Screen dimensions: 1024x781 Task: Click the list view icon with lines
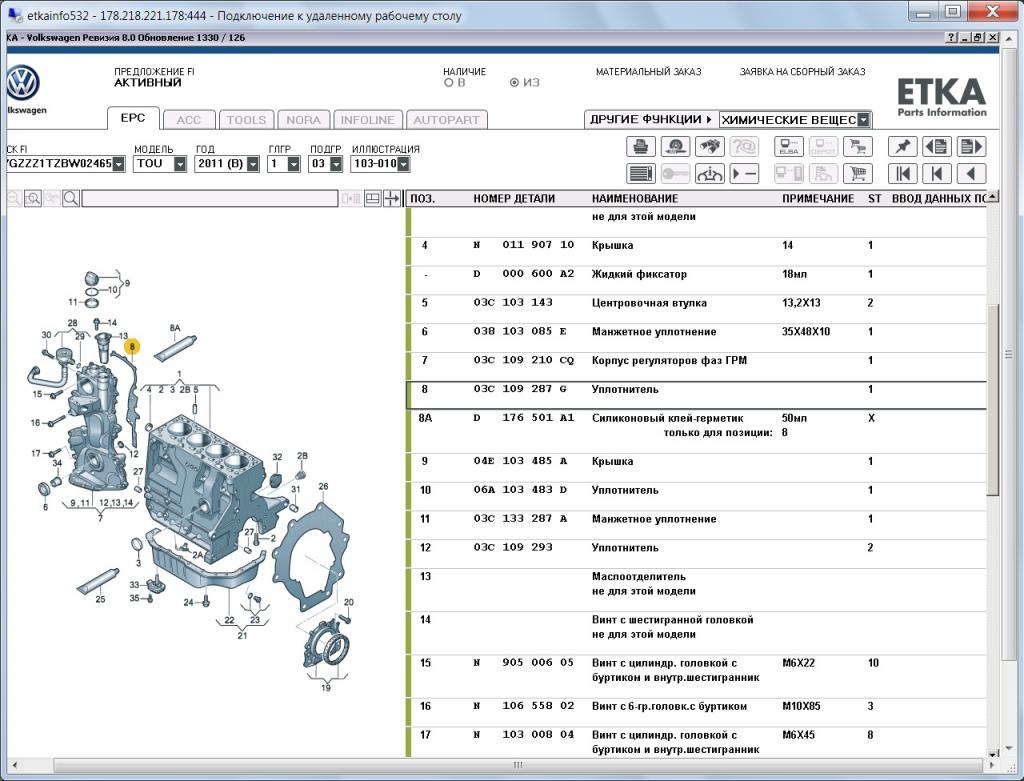click(641, 173)
